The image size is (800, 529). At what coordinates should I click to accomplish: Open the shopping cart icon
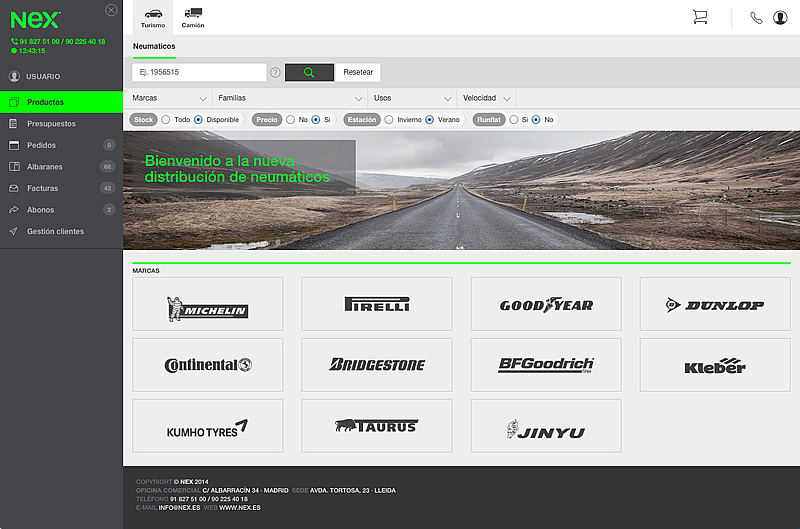tap(700, 17)
